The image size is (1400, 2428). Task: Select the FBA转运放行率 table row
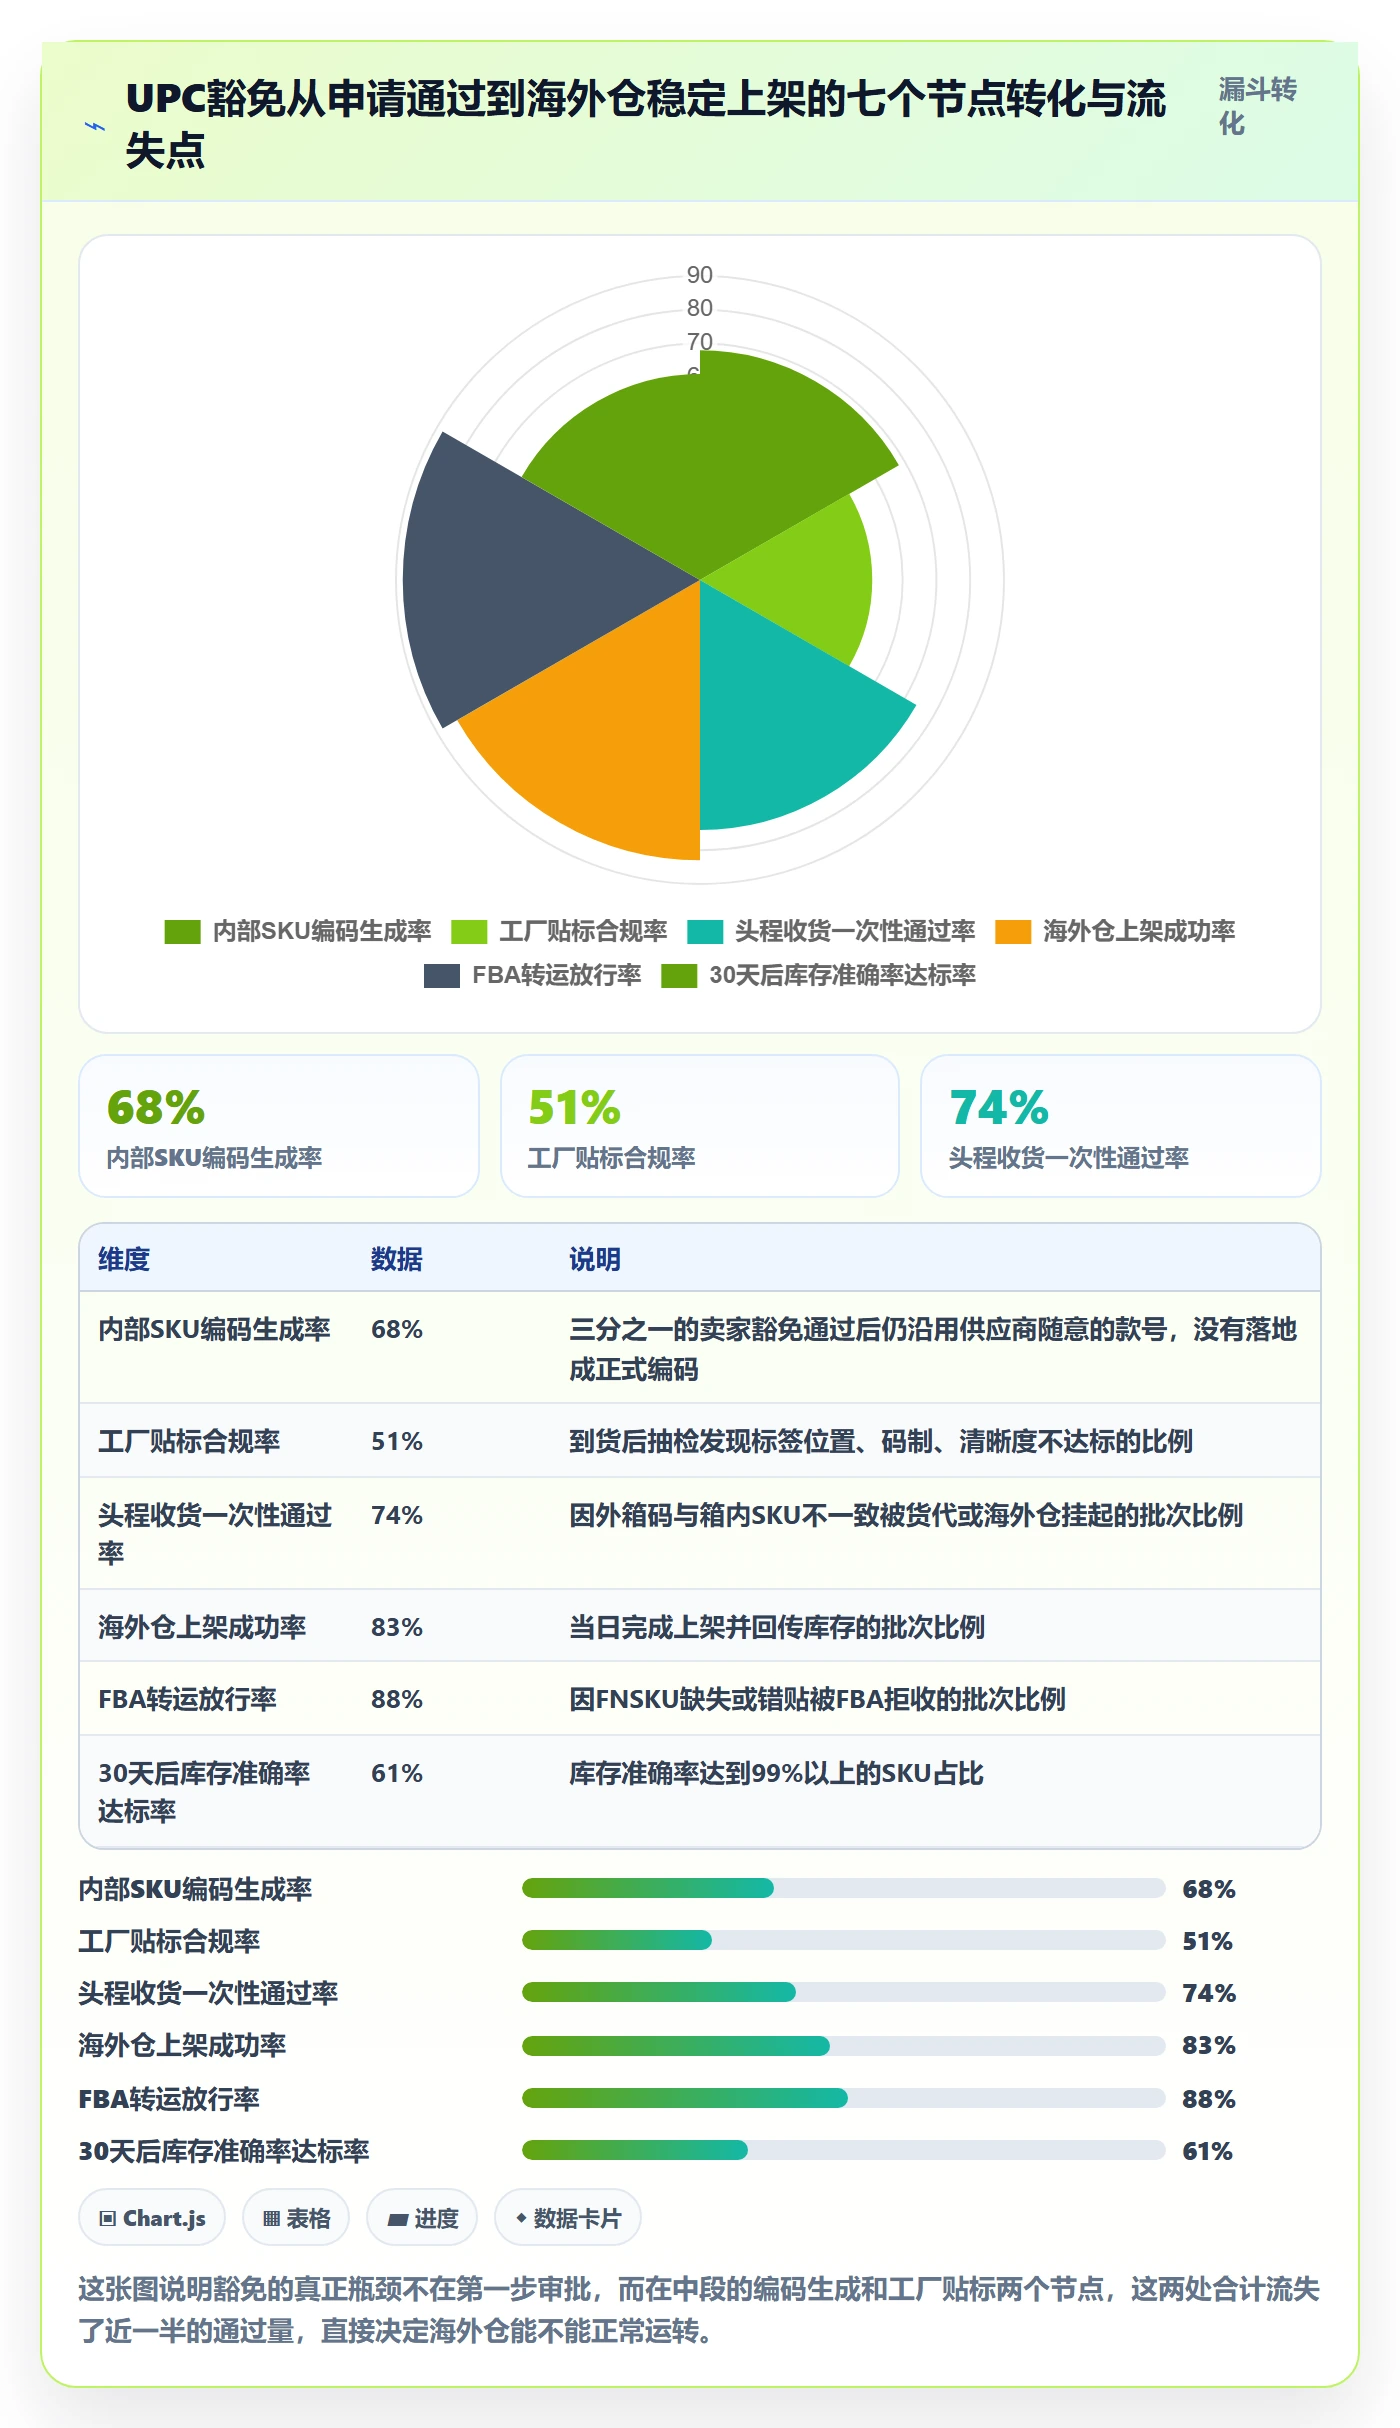point(700,1699)
